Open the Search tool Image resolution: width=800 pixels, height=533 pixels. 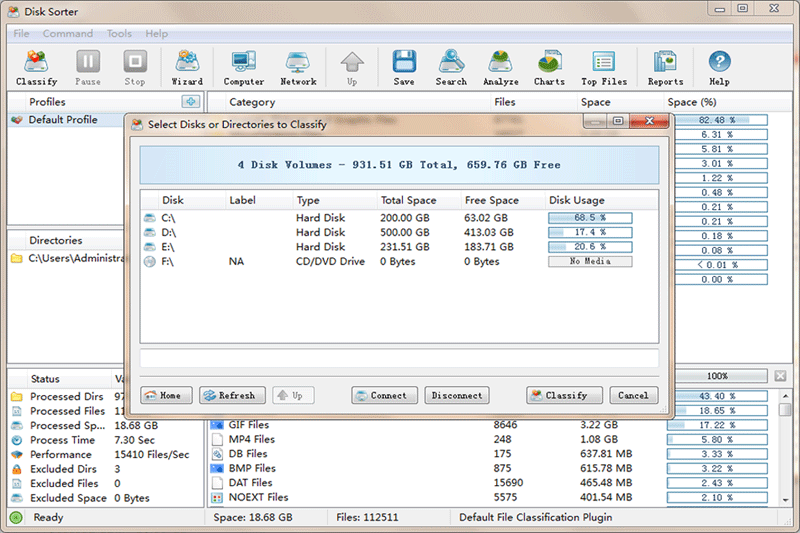[x=451, y=67]
